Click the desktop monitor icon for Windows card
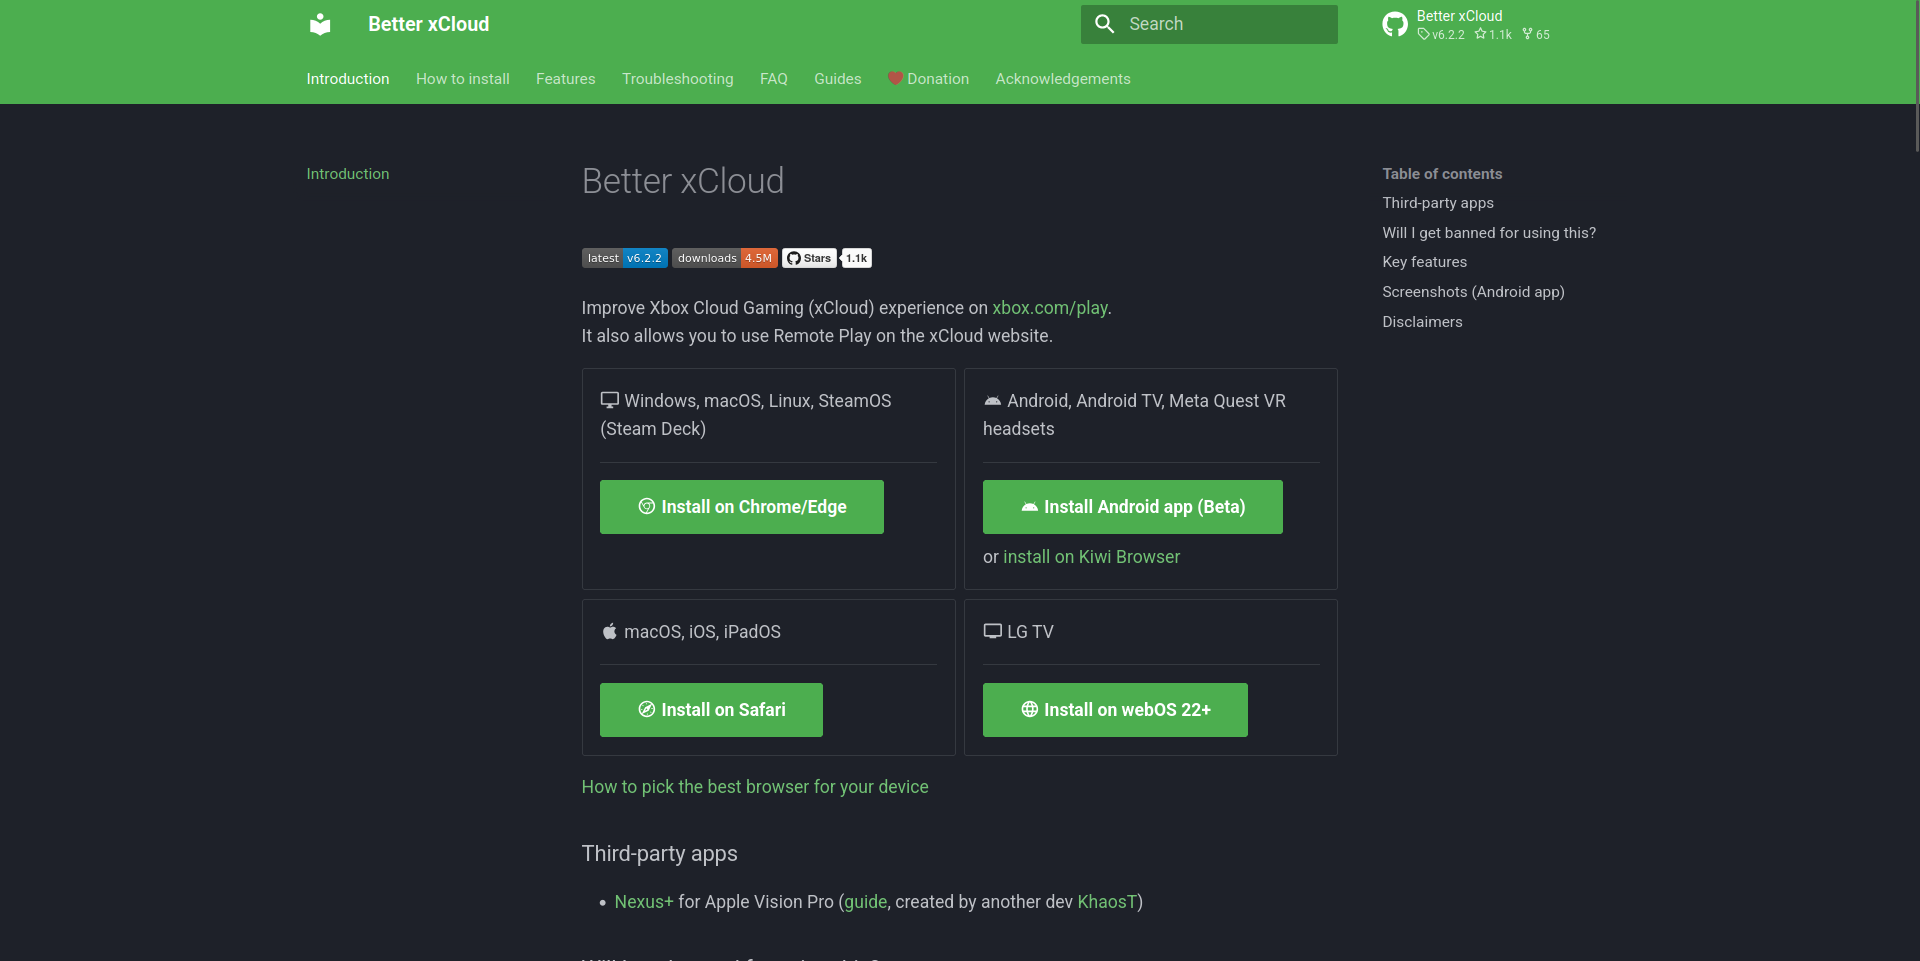This screenshot has height=961, width=1920. [609, 400]
